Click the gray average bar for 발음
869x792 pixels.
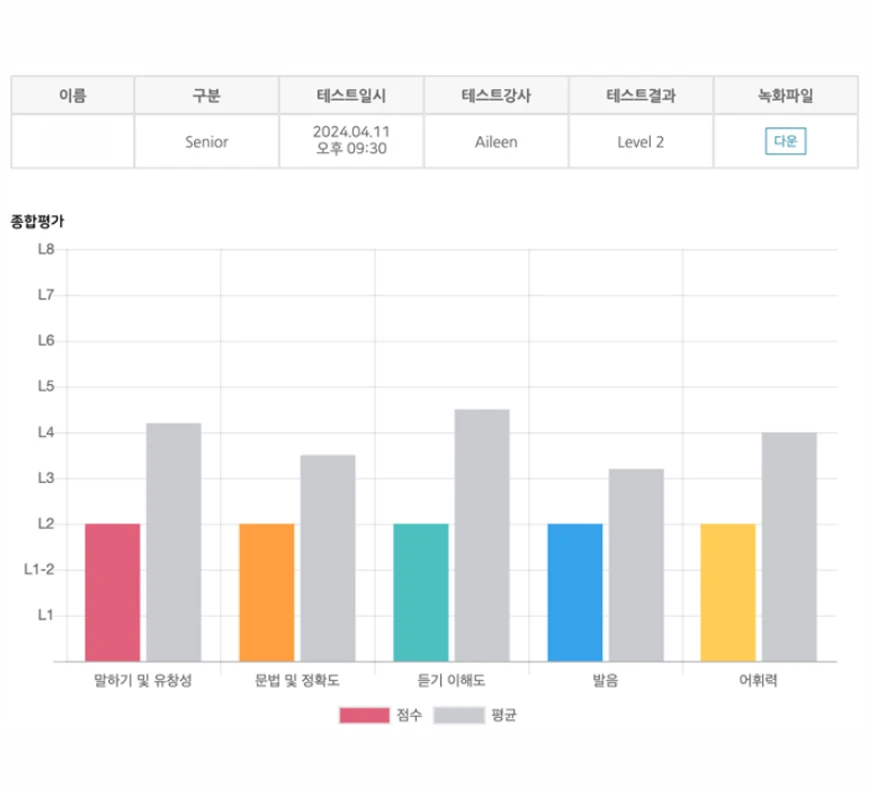pyautogui.click(x=636, y=565)
